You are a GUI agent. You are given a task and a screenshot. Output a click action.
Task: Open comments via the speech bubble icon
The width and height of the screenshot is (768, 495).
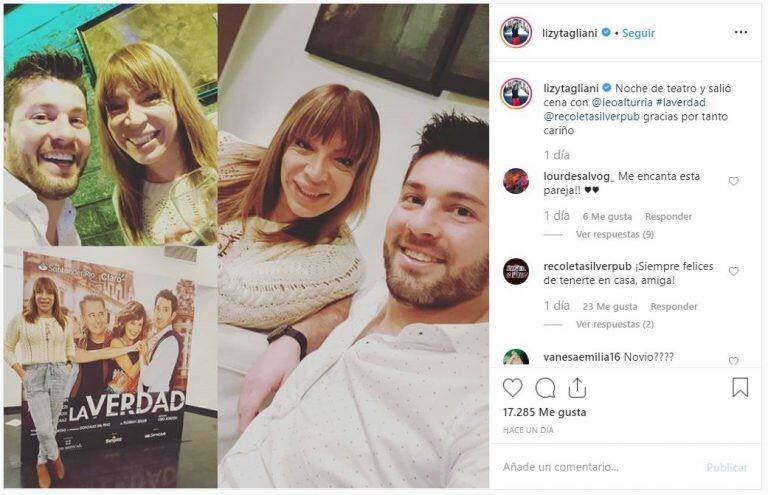[x=545, y=388]
